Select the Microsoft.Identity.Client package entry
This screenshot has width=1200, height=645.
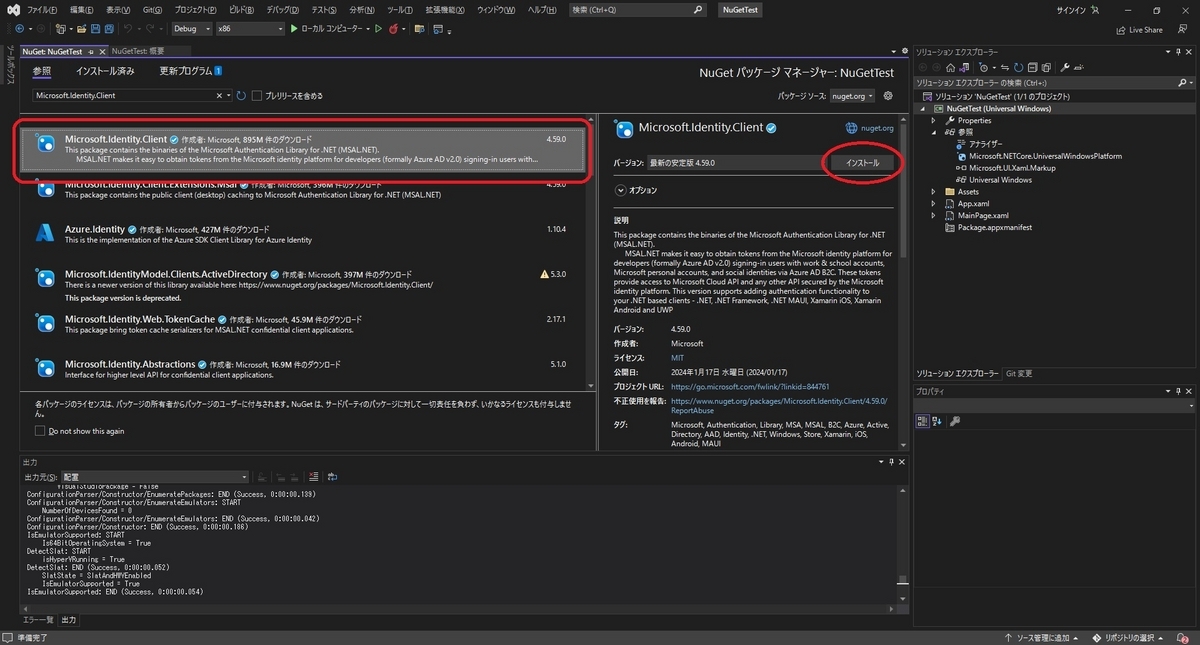click(304, 150)
